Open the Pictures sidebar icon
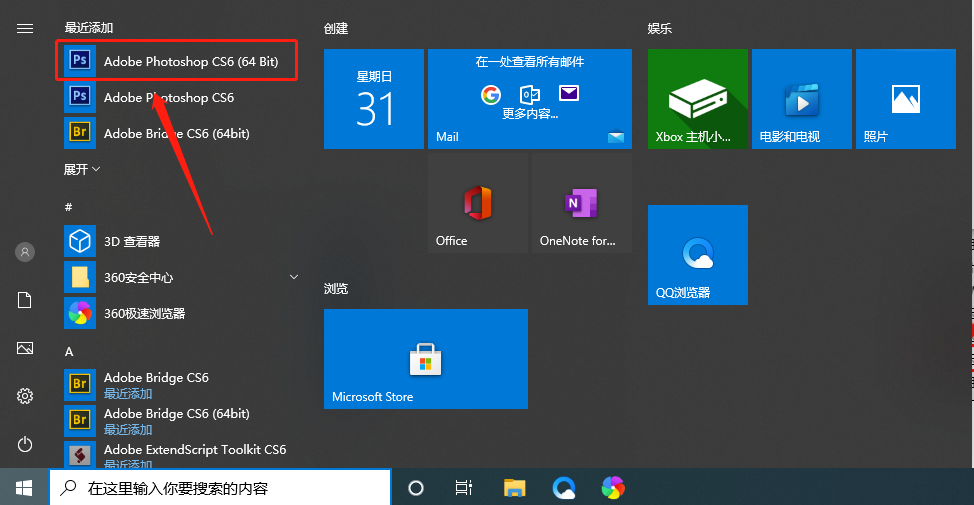Screen dimensions: 974x505 pyautogui.click(x=25, y=348)
